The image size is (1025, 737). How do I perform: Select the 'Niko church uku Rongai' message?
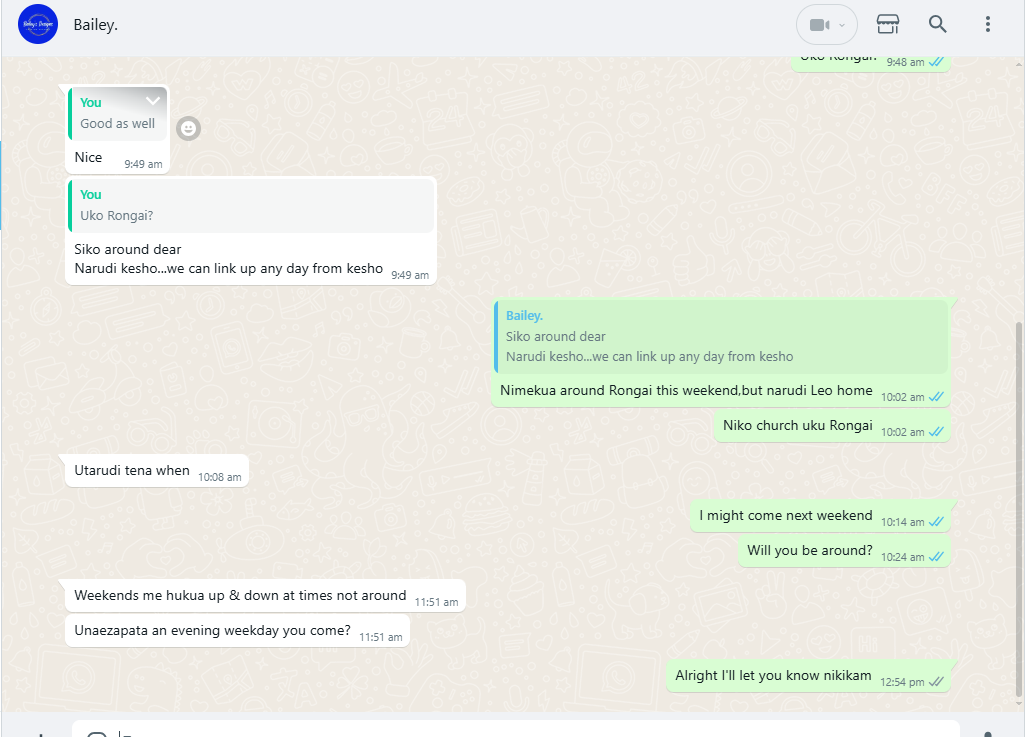click(x=832, y=426)
